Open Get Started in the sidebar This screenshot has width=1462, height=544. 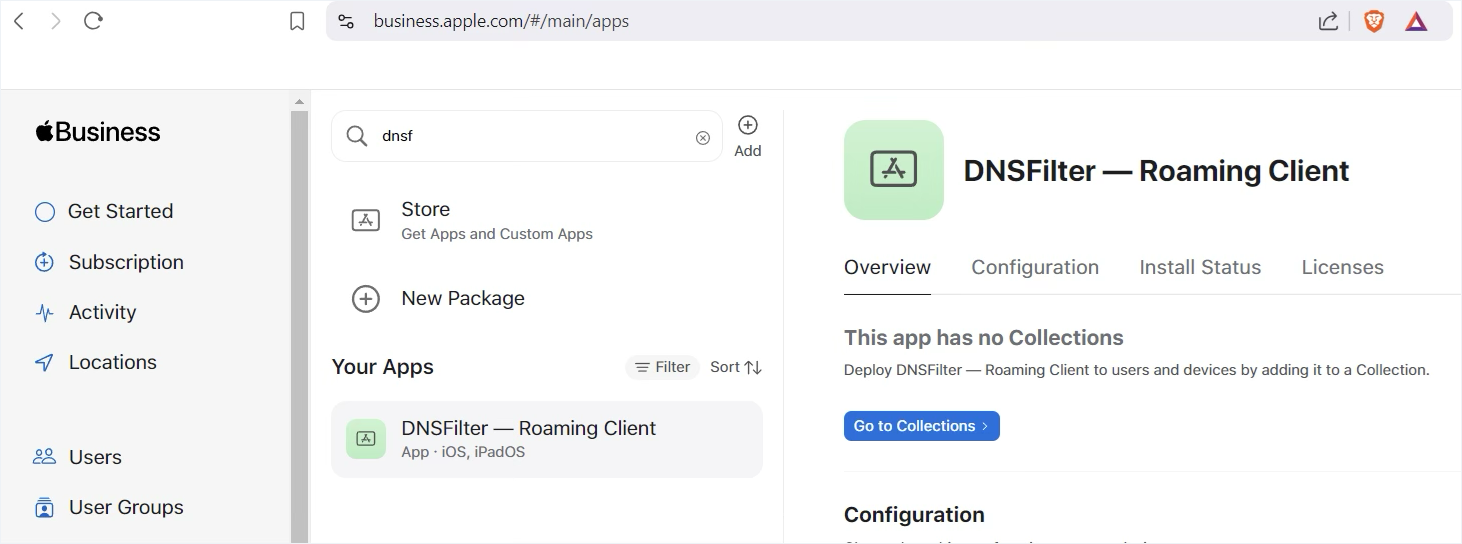120,211
